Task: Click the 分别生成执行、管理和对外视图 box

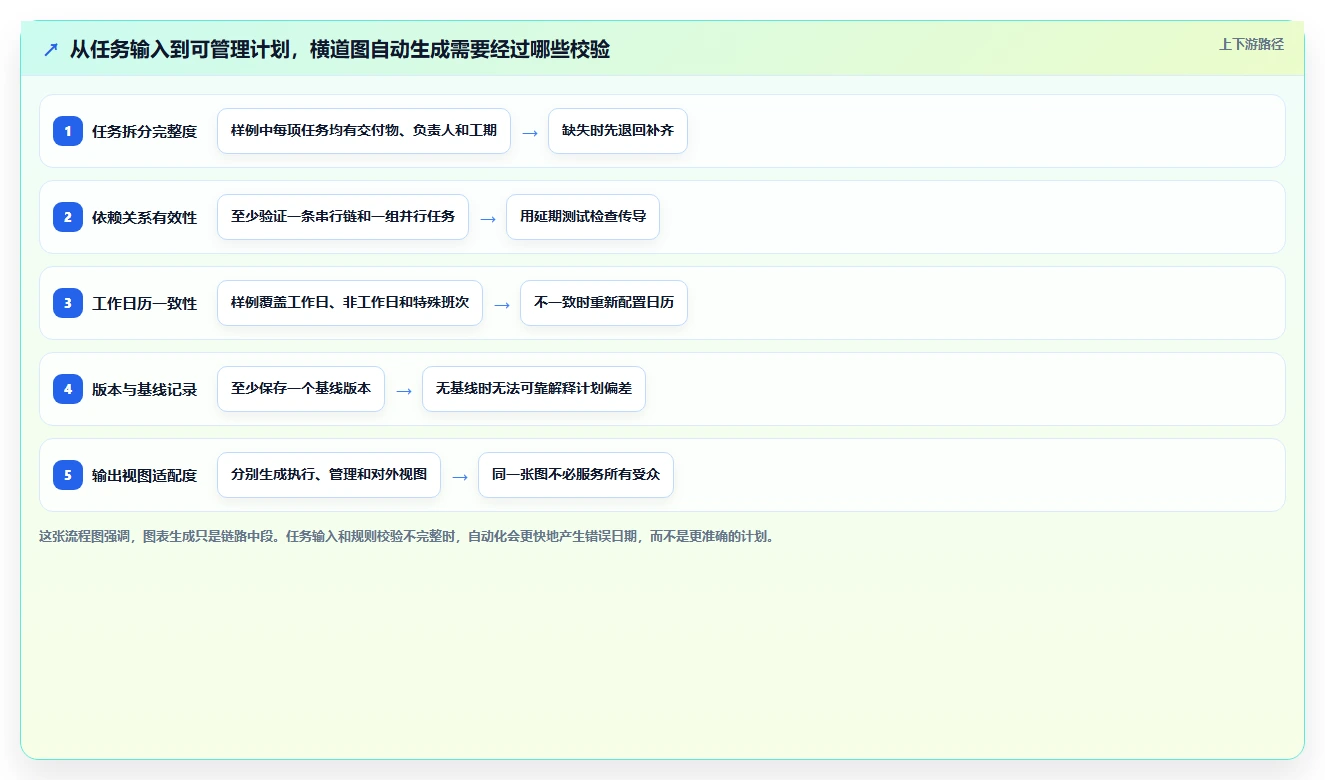Action: point(329,475)
